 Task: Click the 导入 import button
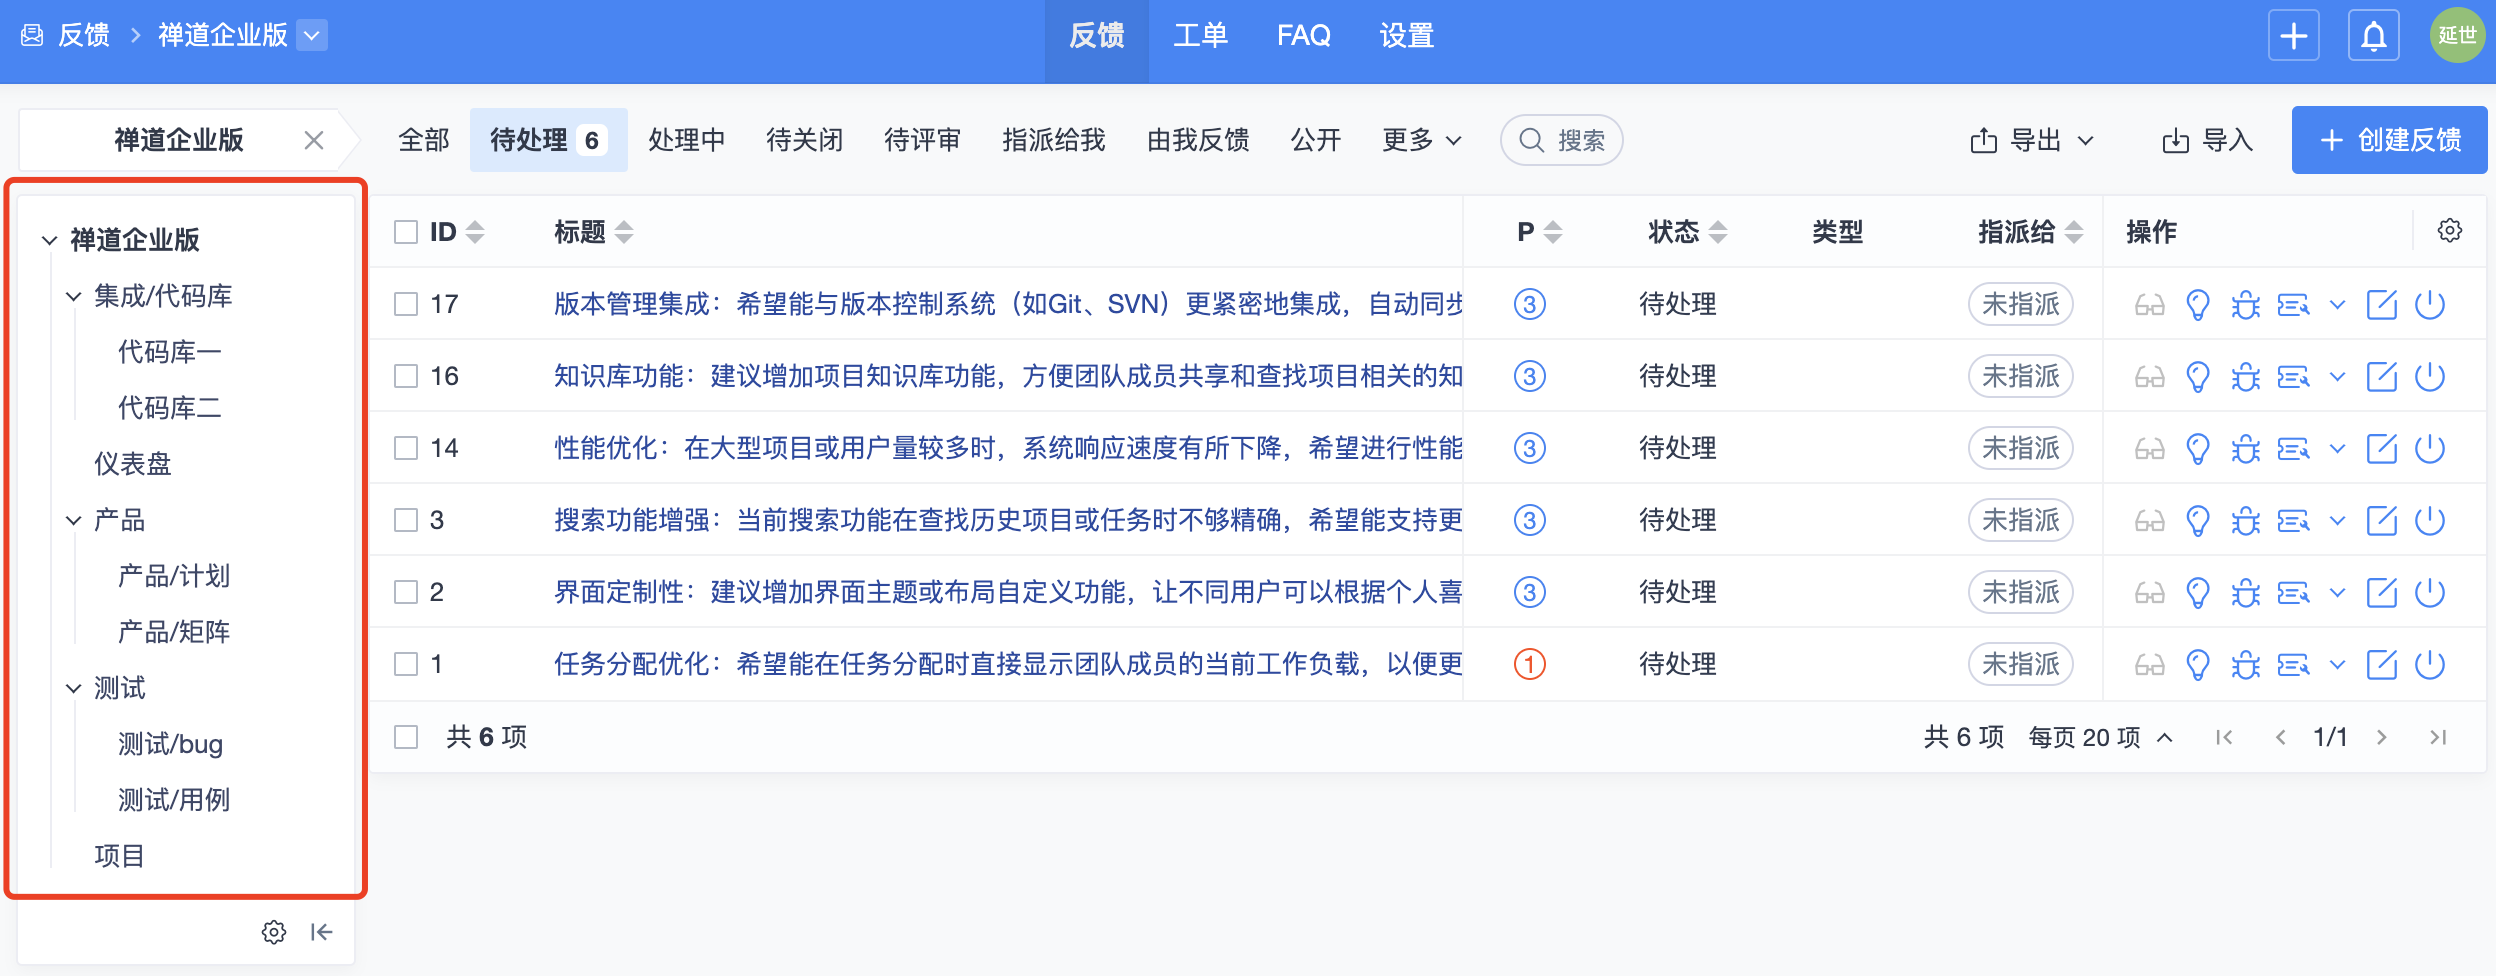click(x=2207, y=140)
